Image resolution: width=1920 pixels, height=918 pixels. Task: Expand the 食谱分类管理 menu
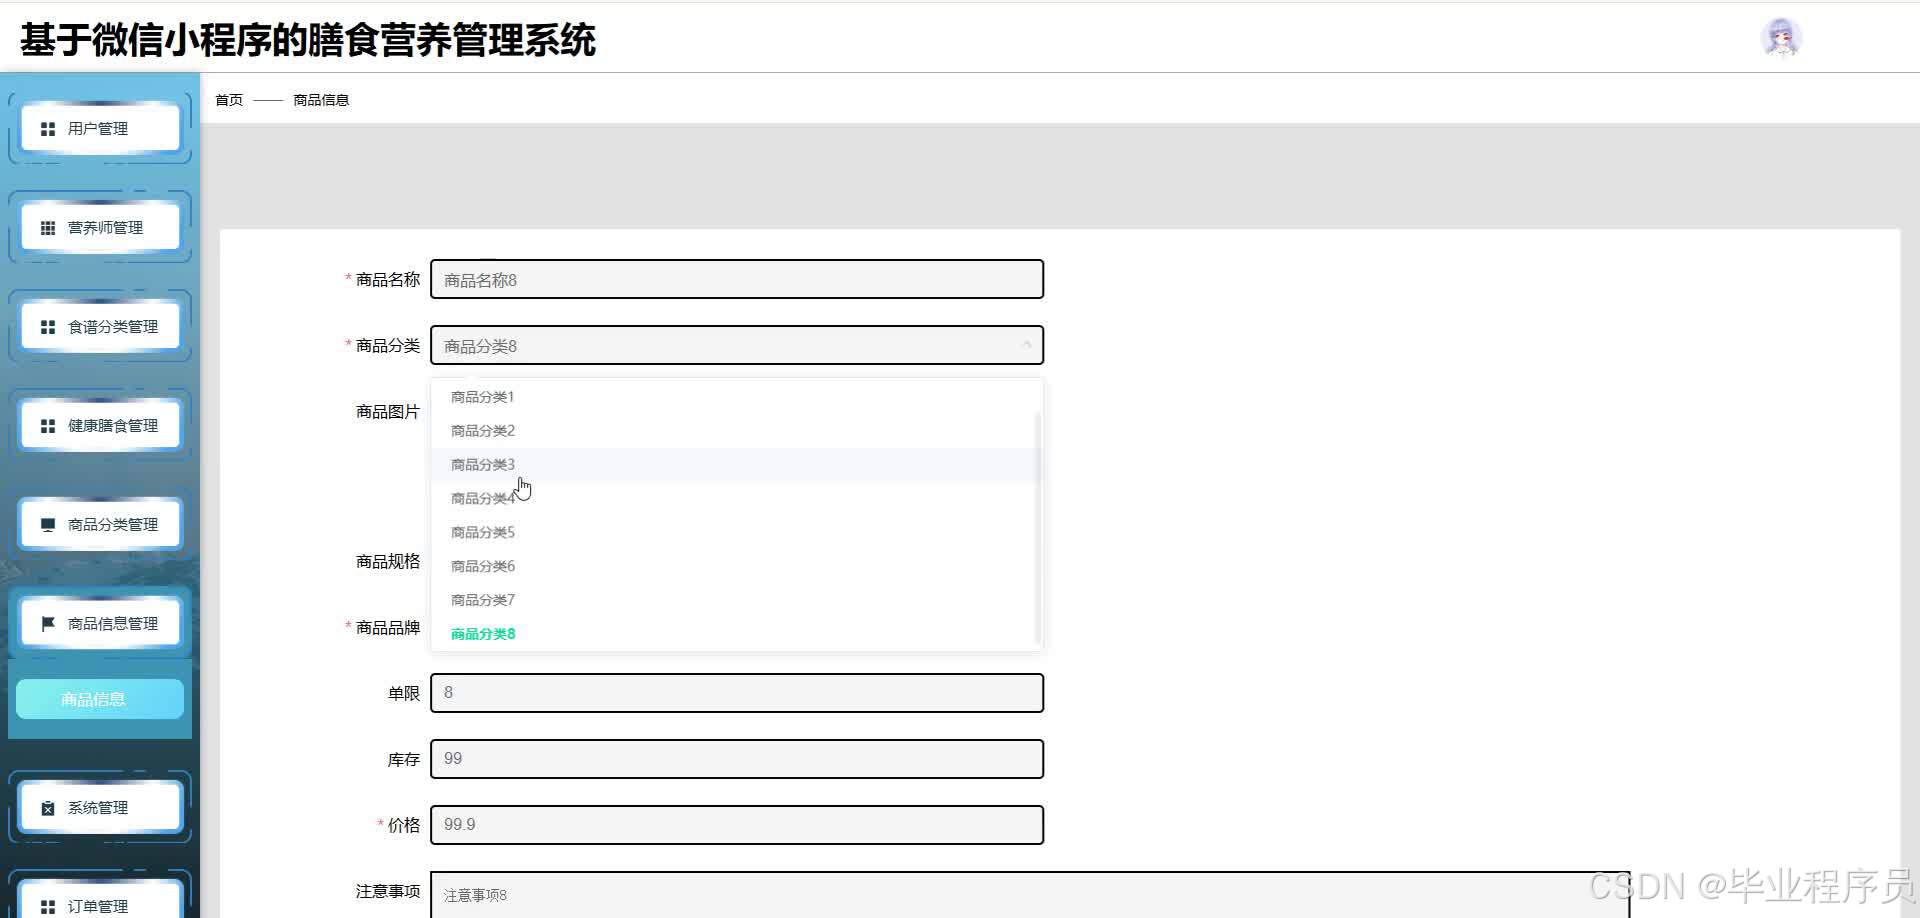click(x=100, y=327)
